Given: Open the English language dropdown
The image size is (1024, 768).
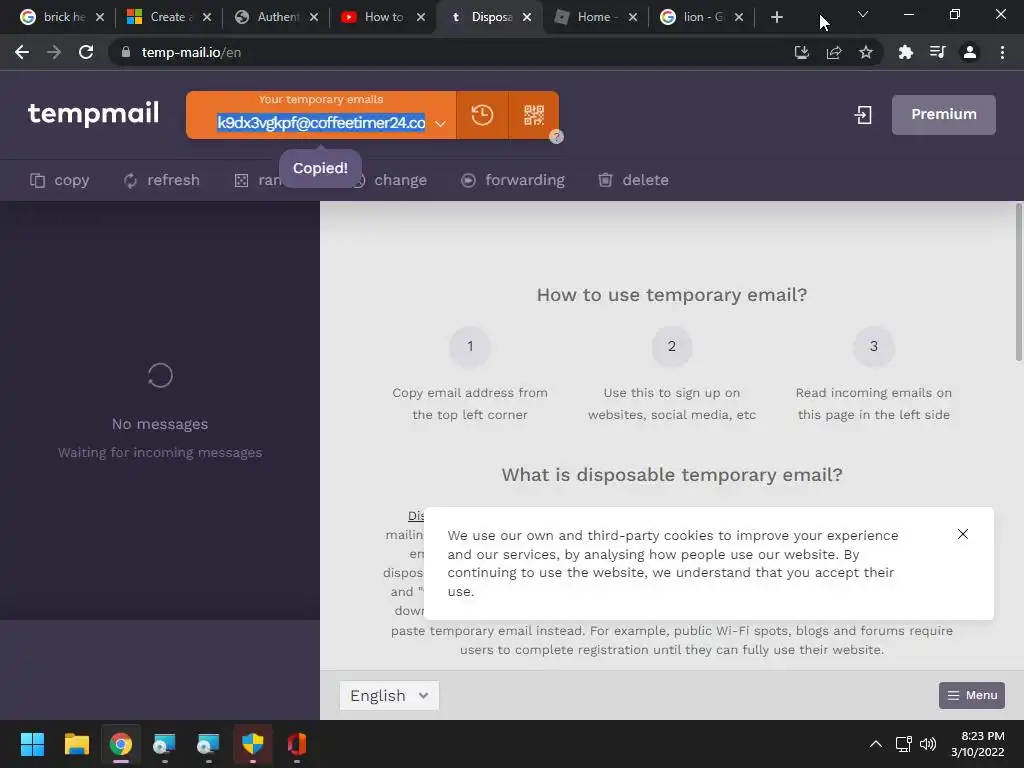Looking at the screenshot, I should [389, 696].
